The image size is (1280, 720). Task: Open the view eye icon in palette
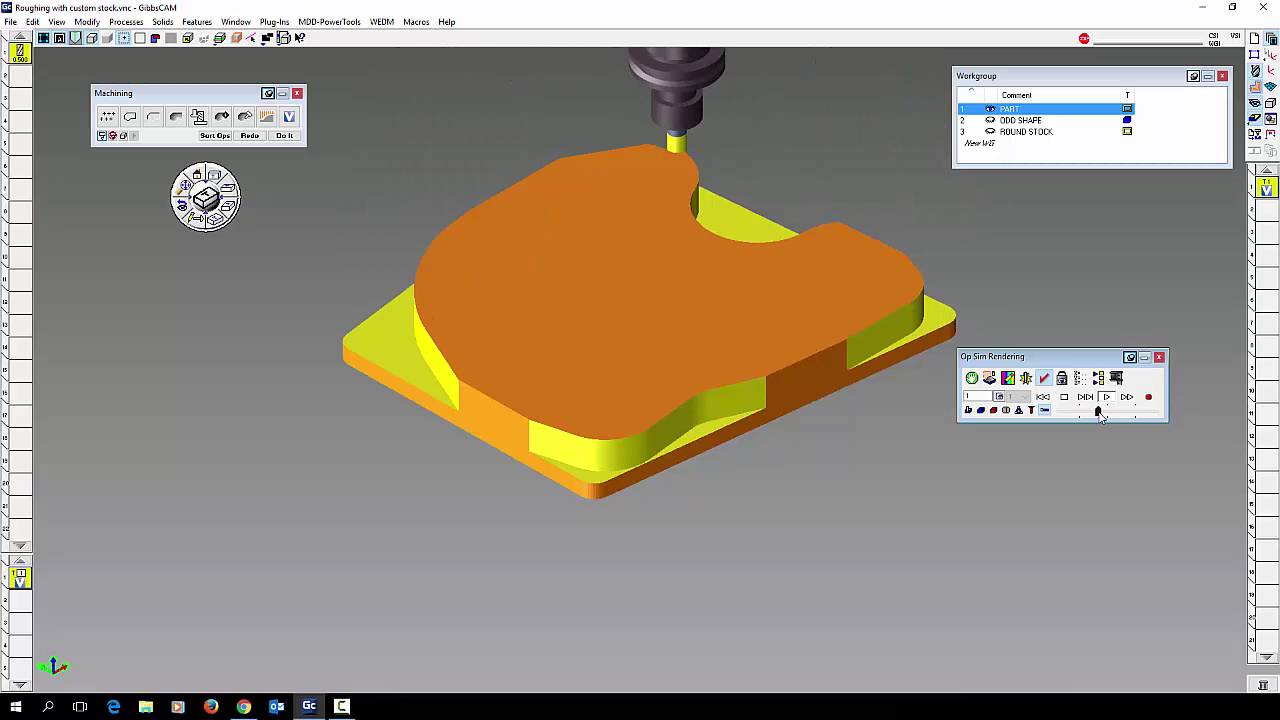pos(1256,103)
